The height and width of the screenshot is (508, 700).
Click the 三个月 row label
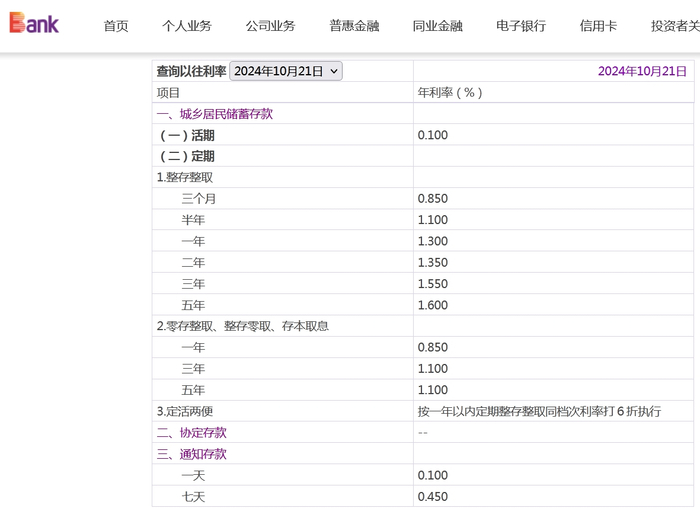tap(199, 199)
